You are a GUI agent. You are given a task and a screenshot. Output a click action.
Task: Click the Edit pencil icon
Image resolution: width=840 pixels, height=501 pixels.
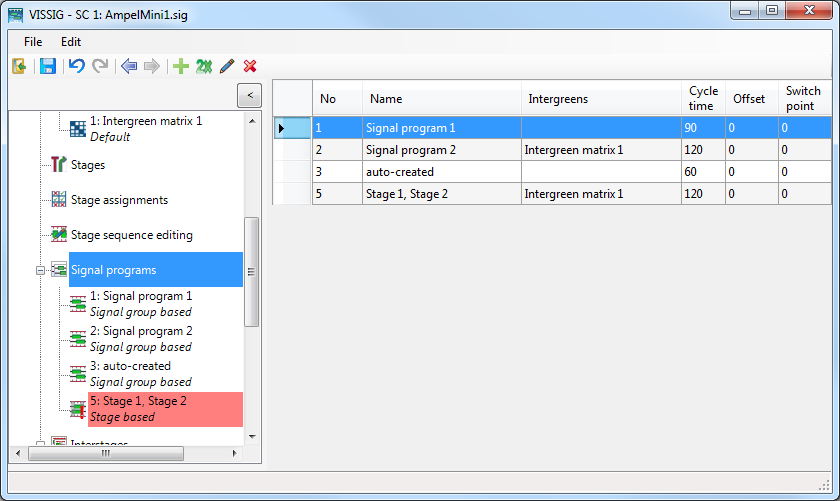(x=227, y=66)
